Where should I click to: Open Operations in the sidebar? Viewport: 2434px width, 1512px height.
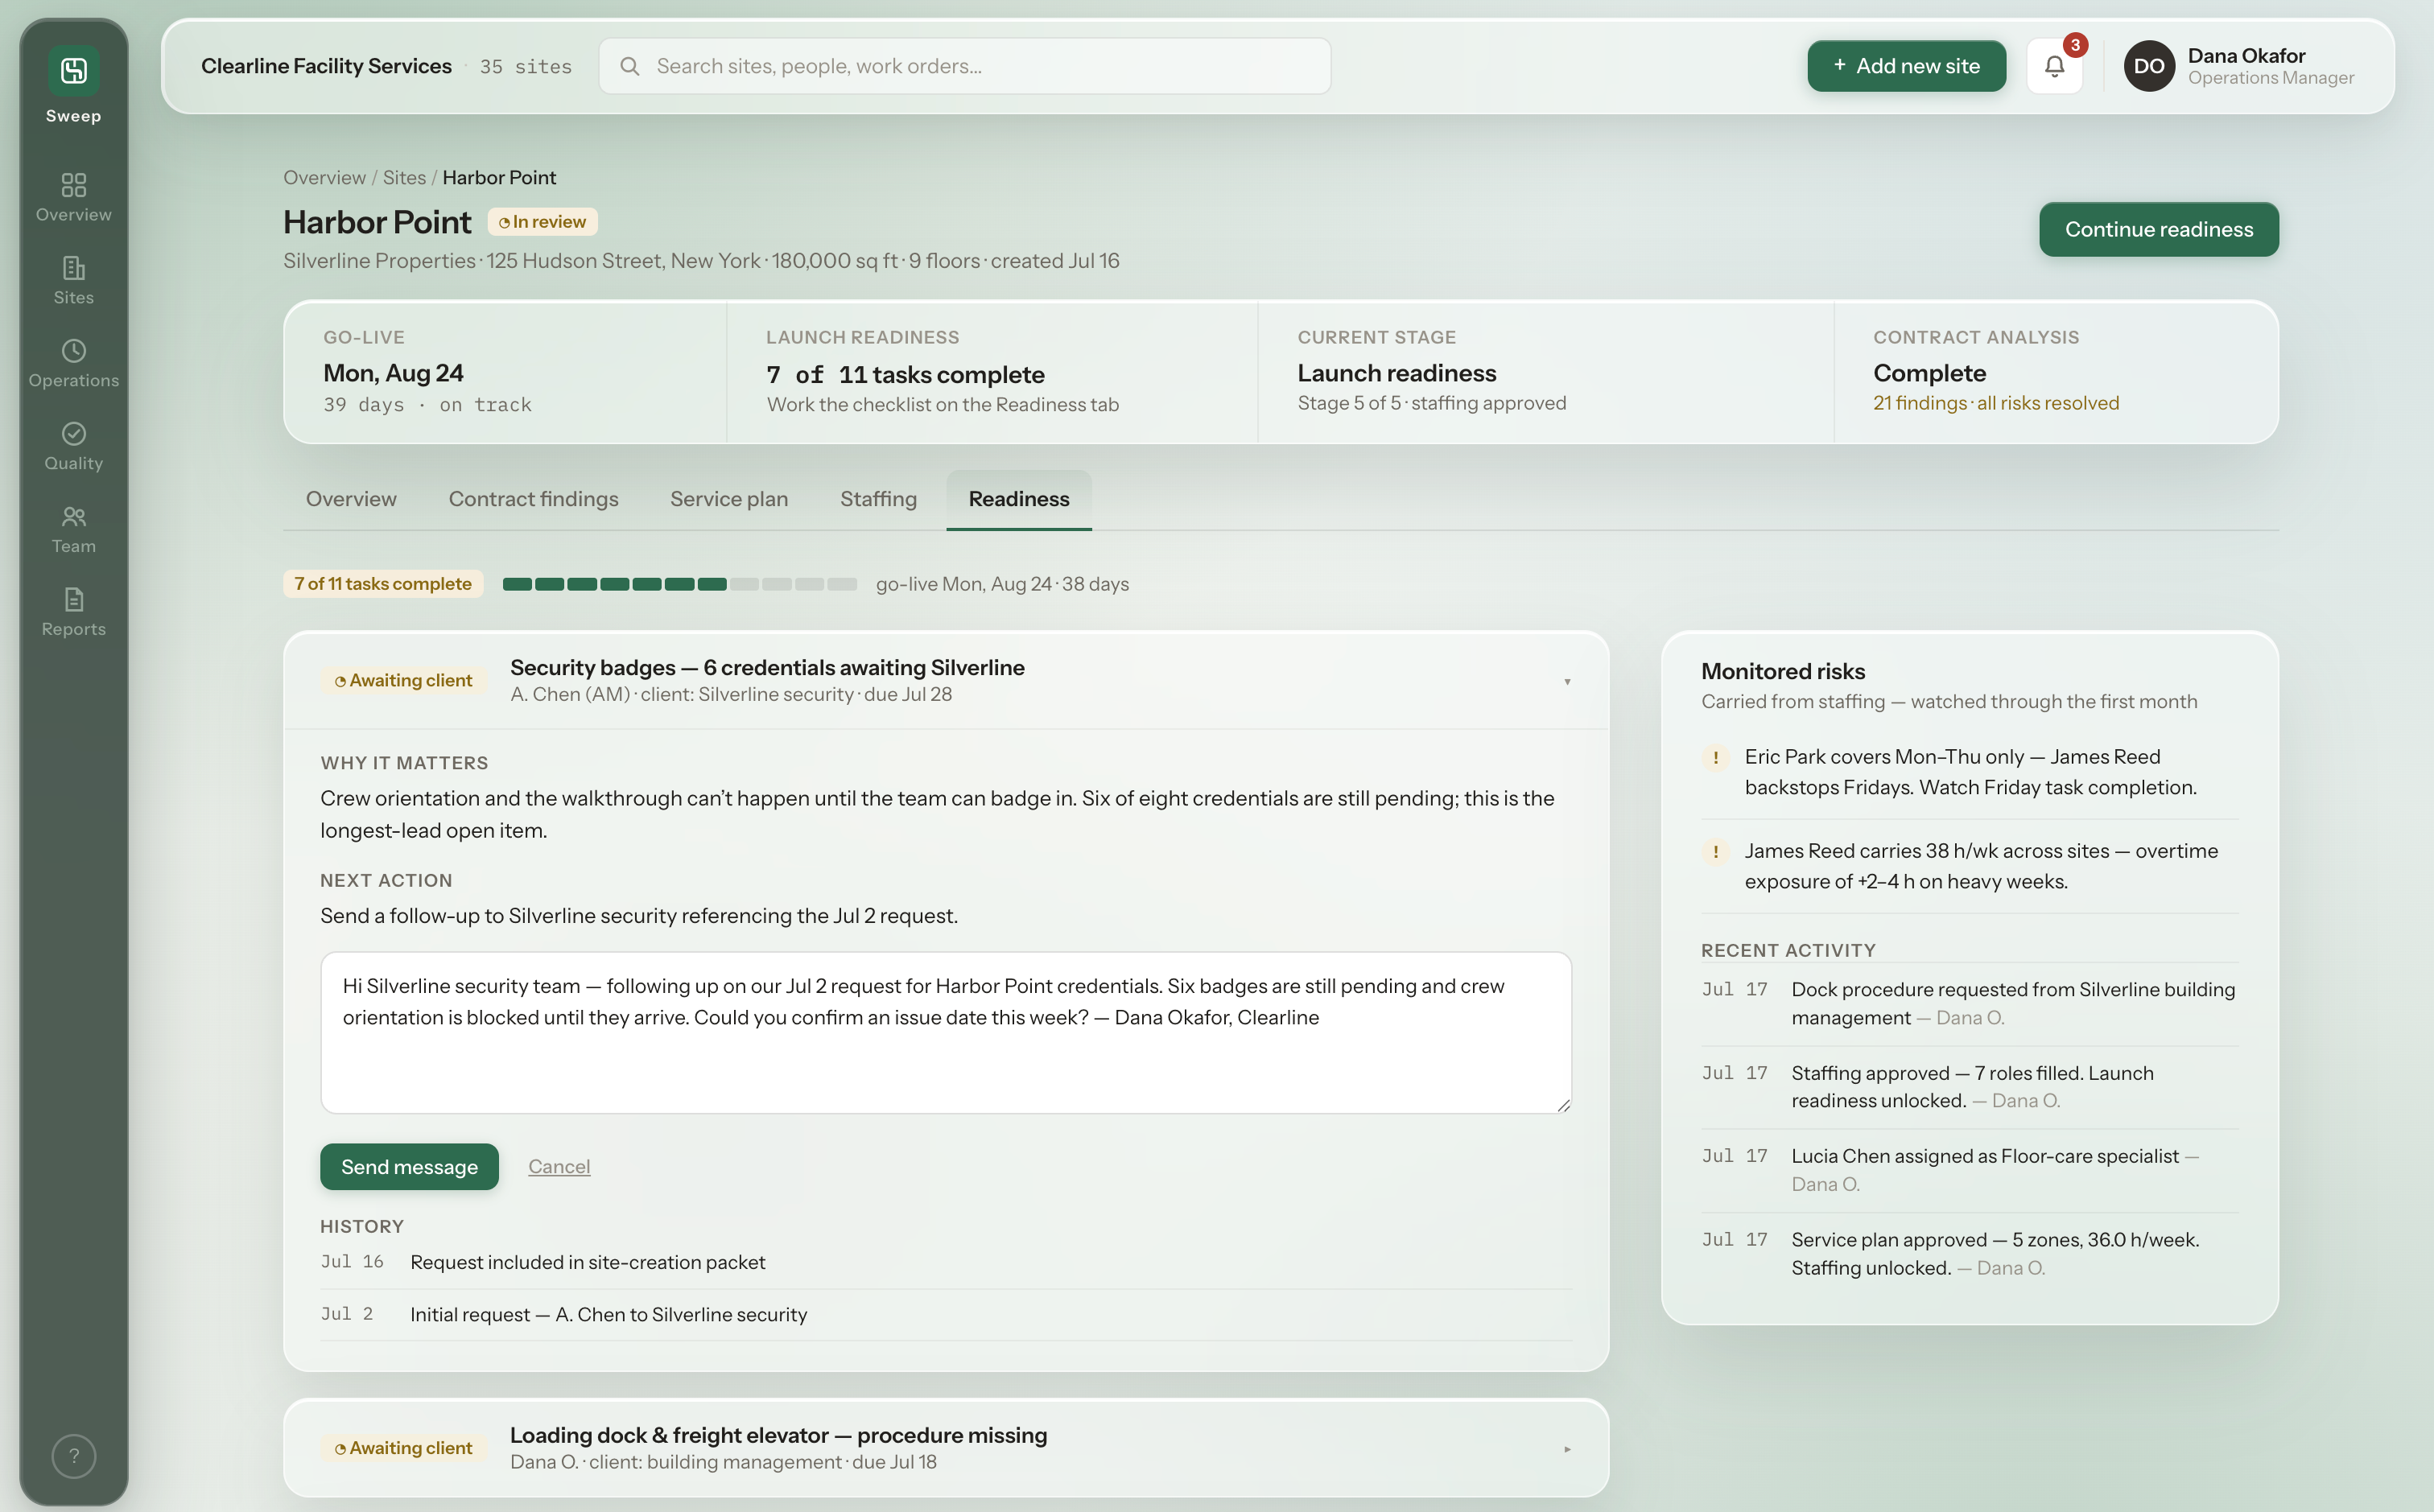(x=73, y=364)
